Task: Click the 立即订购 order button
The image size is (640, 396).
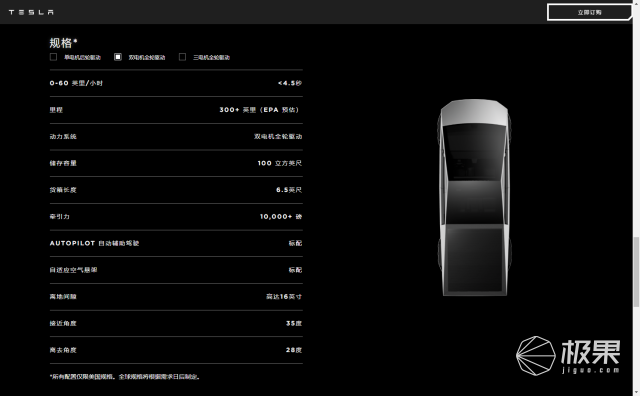Action: click(589, 12)
